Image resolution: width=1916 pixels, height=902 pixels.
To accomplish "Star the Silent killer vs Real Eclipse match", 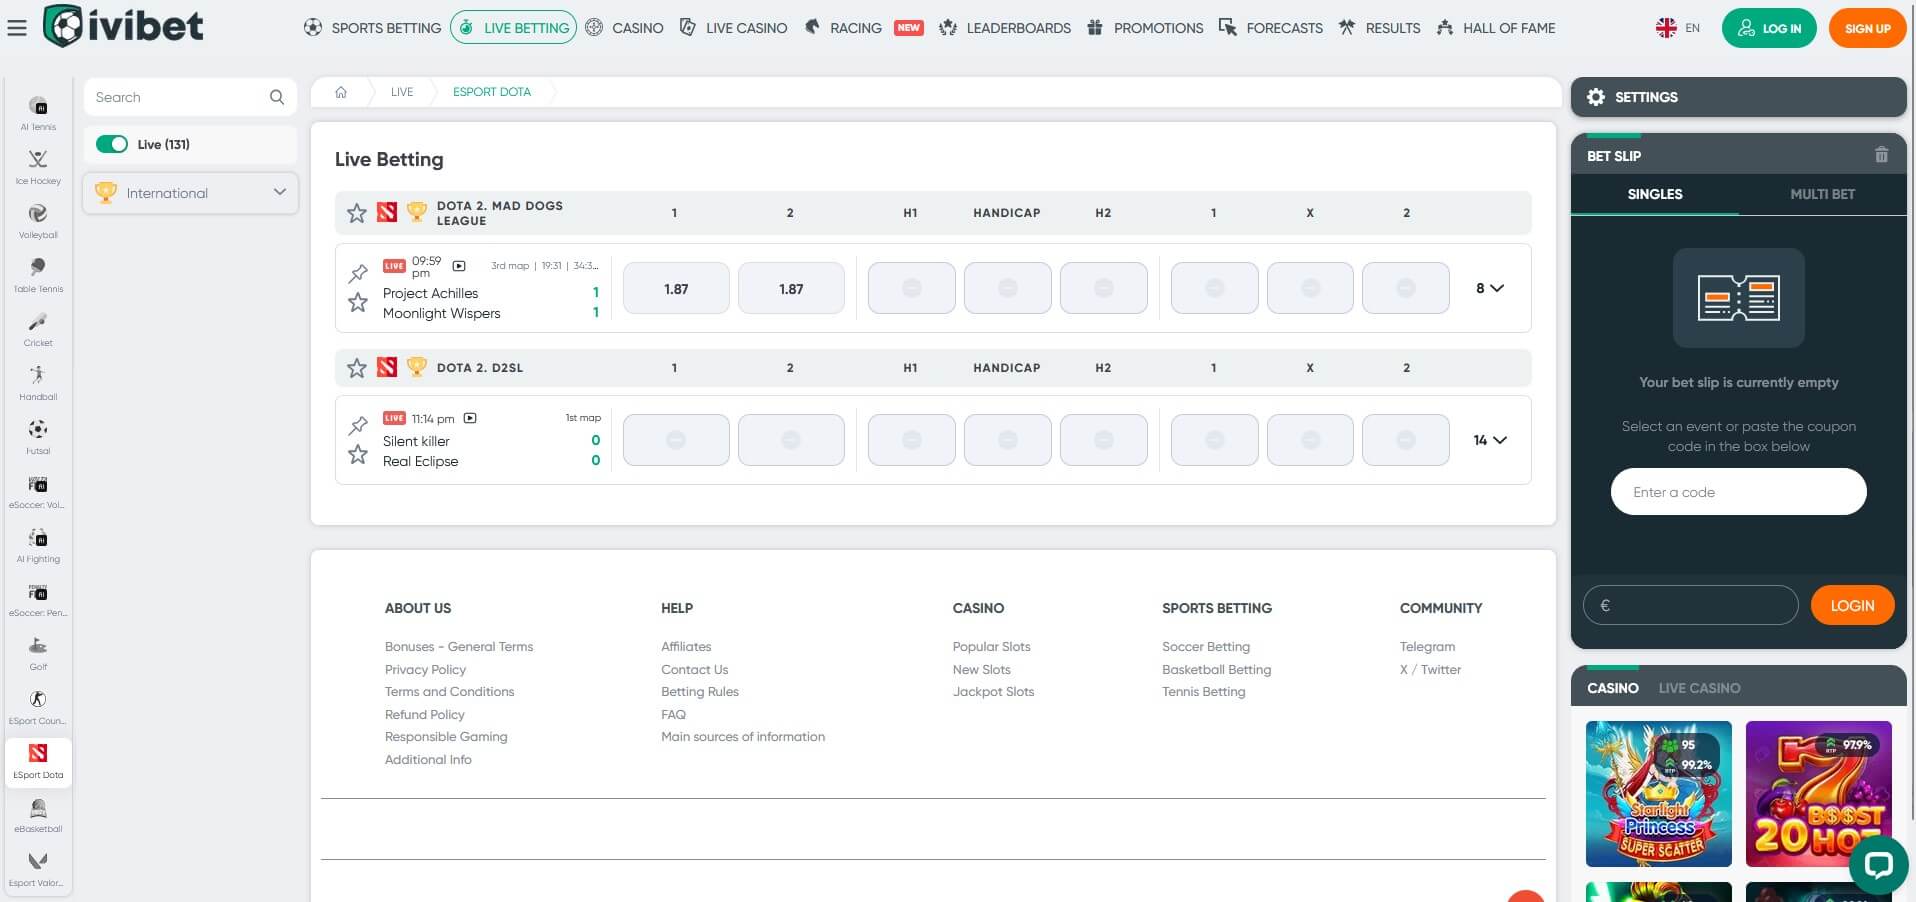I will point(358,455).
